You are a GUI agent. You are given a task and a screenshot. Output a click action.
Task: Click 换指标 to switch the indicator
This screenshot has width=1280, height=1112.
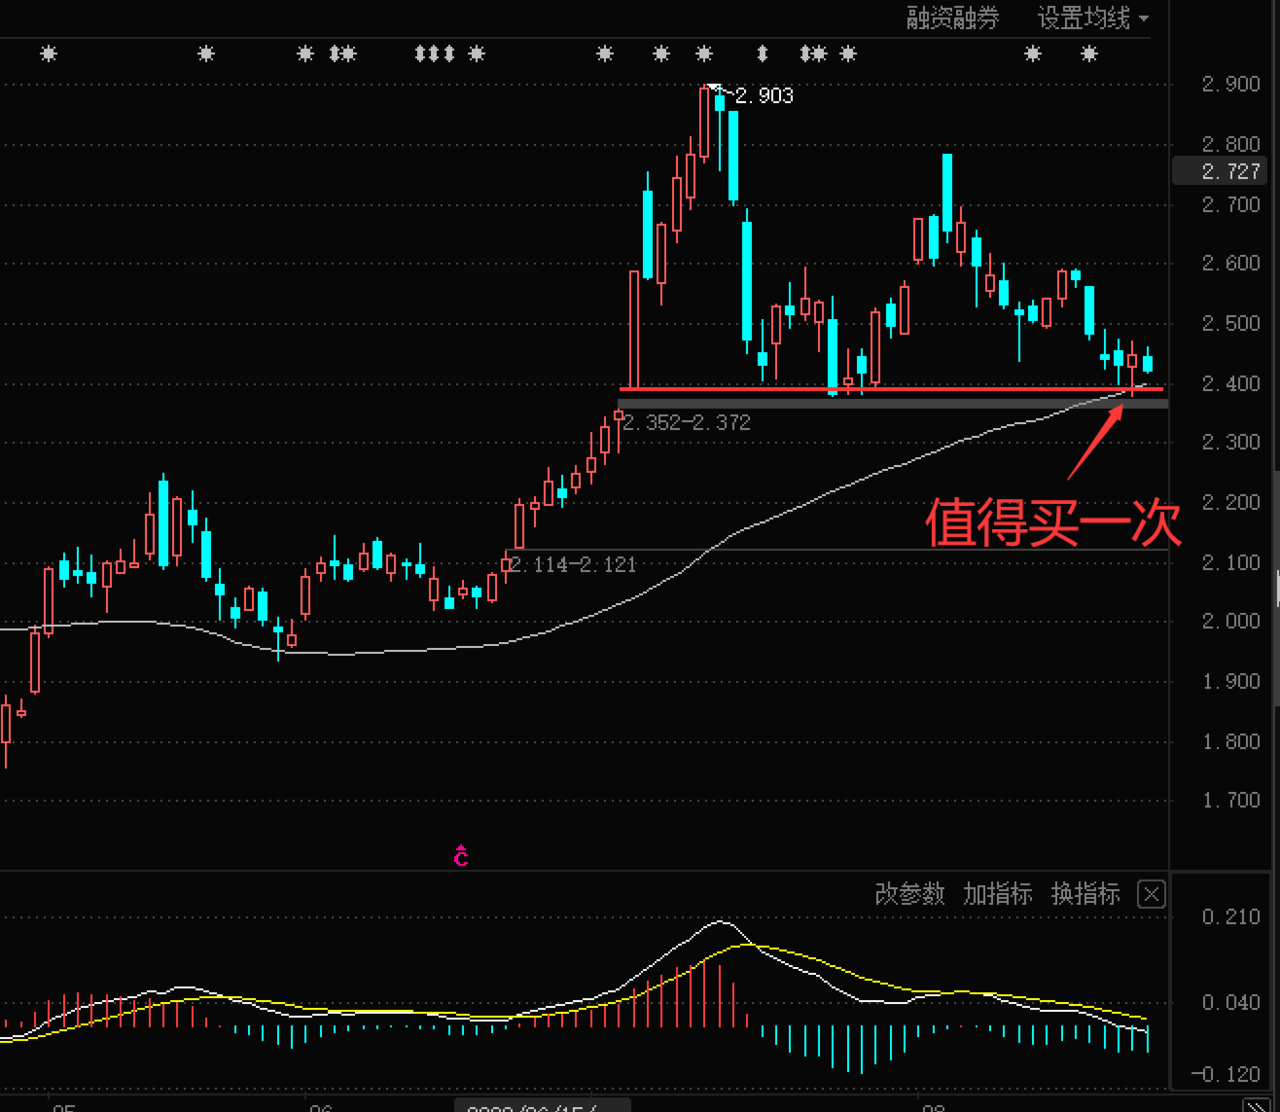[1085, 894]
